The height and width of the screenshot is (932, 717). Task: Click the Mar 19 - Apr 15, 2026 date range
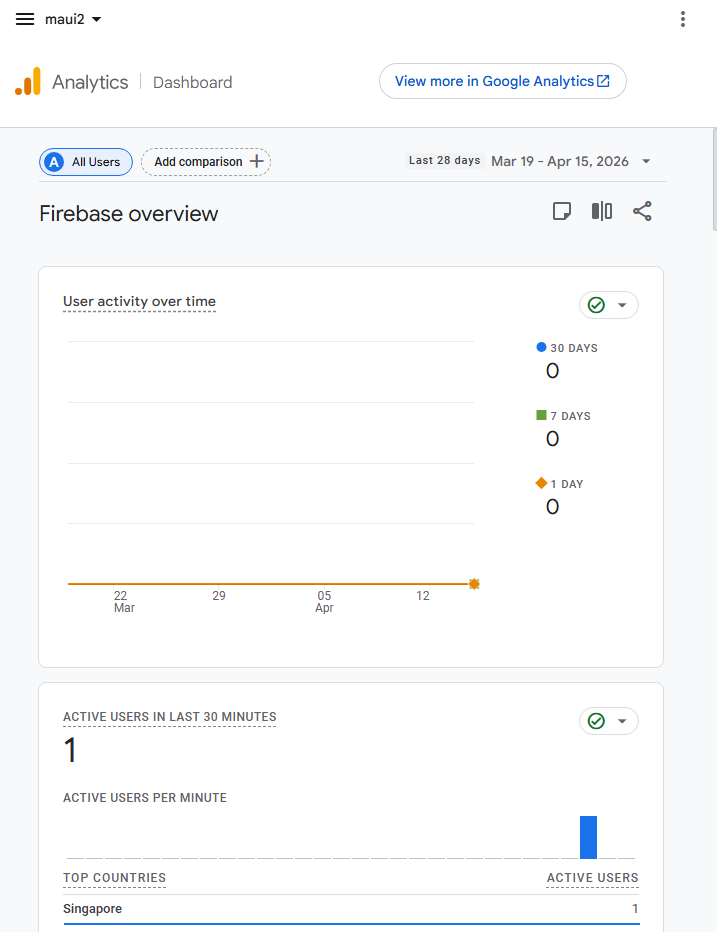point(559,161)
